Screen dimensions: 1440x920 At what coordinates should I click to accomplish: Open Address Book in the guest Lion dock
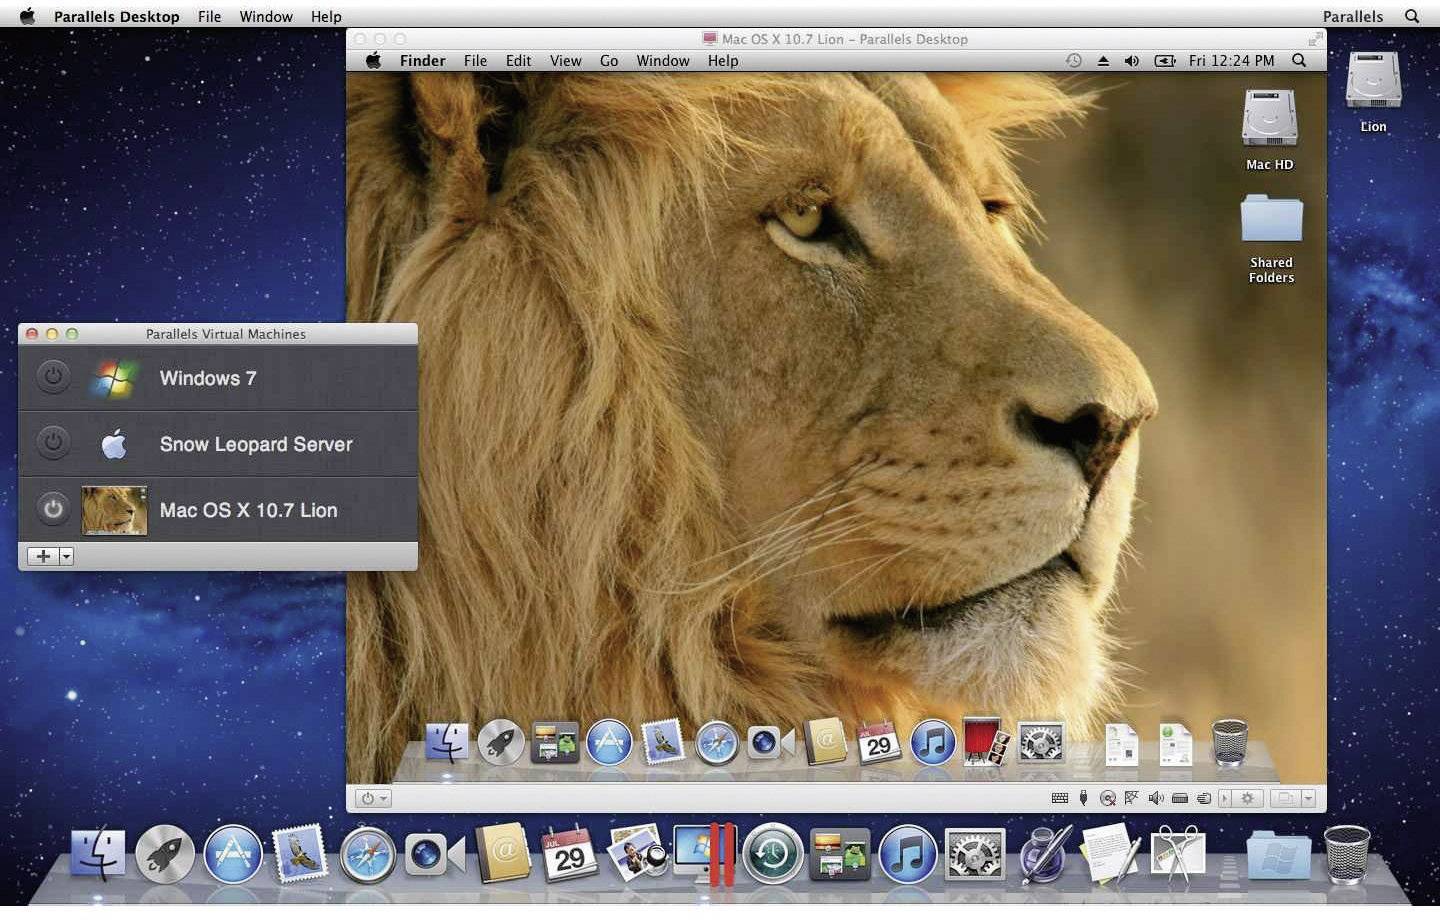(x=825, y=743)
